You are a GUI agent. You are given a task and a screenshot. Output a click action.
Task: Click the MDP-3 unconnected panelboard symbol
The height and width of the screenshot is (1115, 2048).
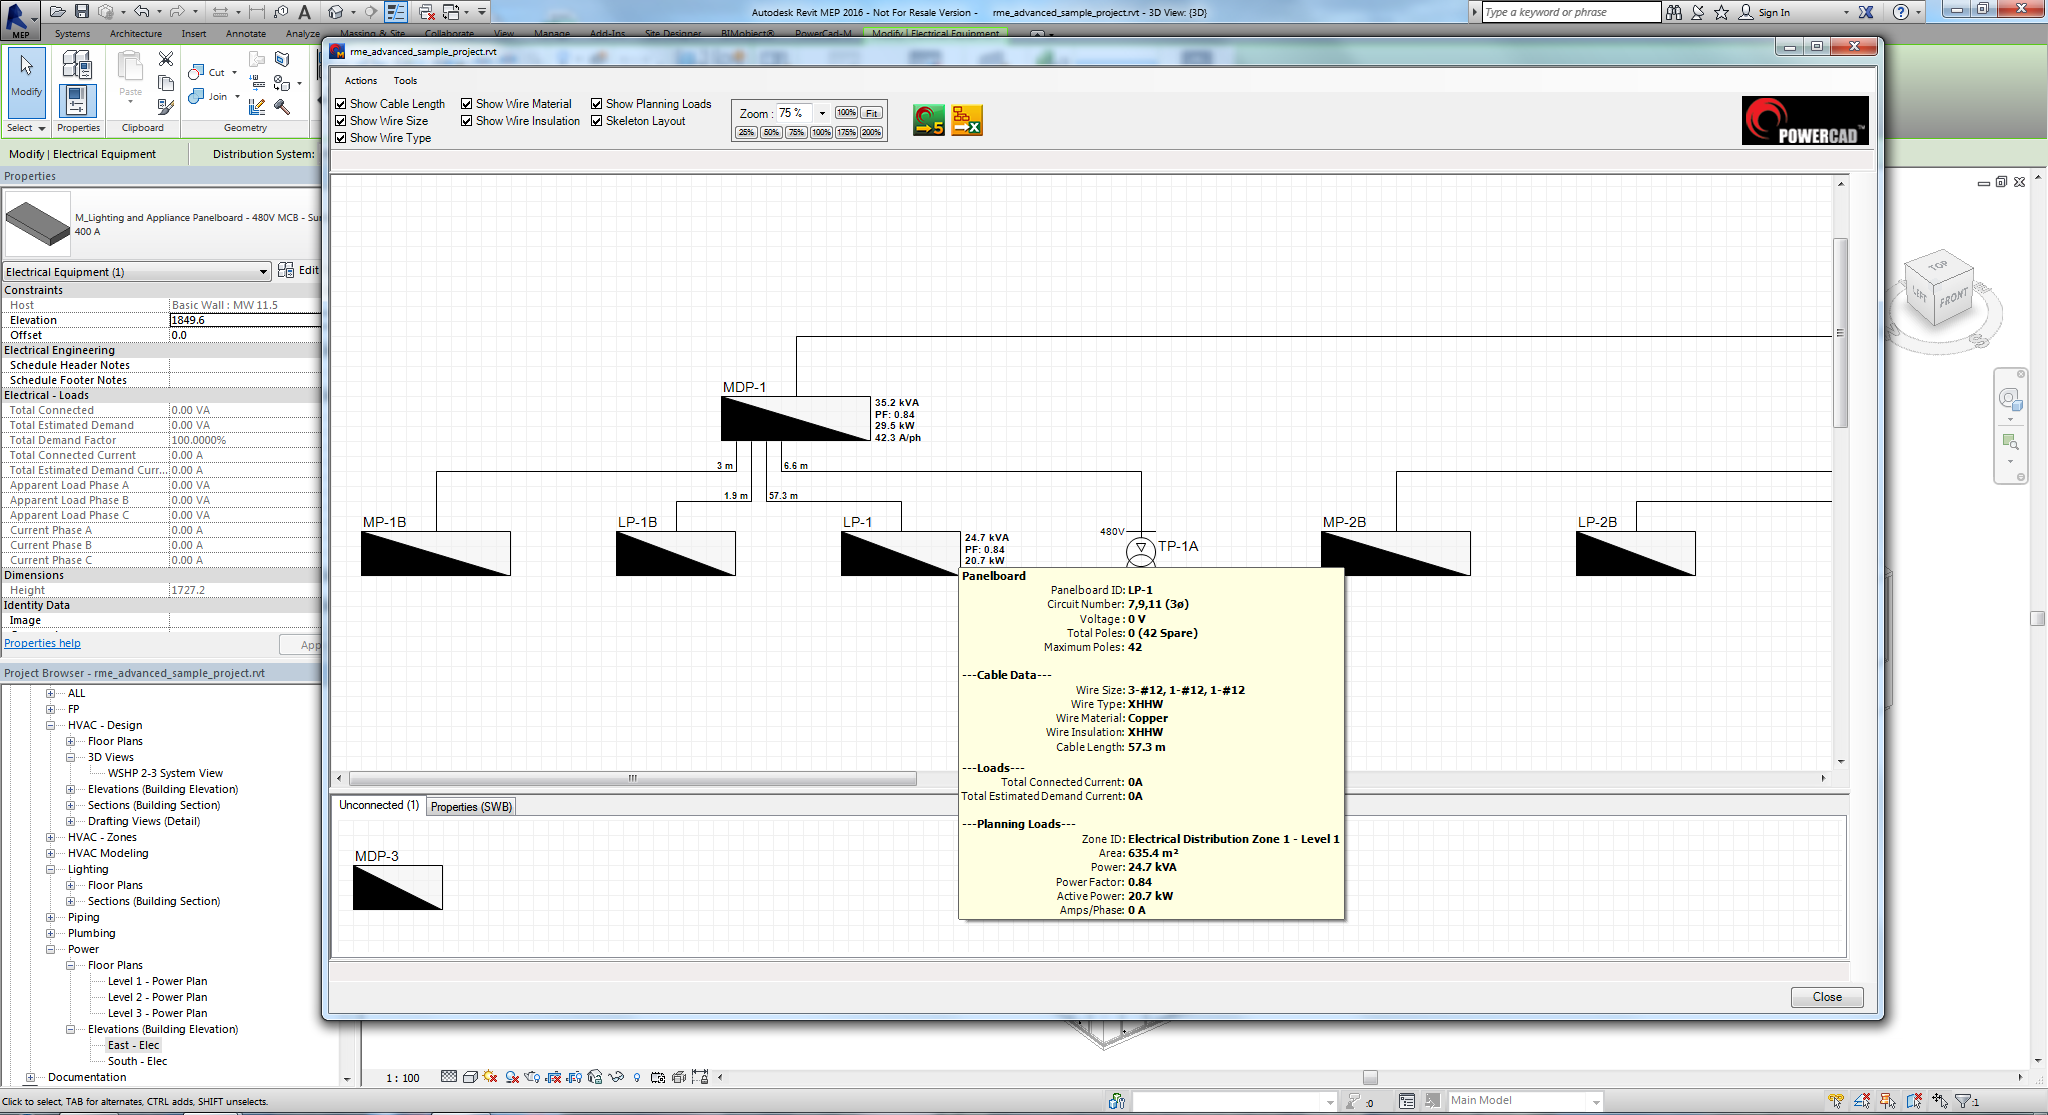(x=397, y=888)
